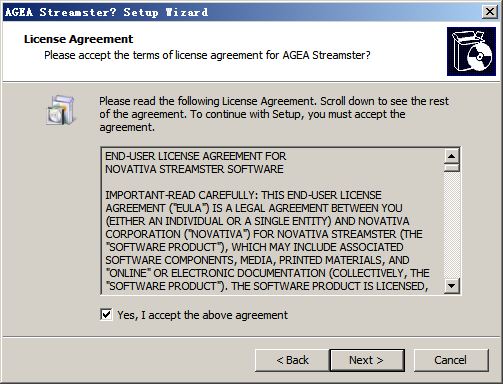Click the 'Yes, I accept the above agreement' label
The height and width of the screenshot is (384, 503).
[202, 315]
